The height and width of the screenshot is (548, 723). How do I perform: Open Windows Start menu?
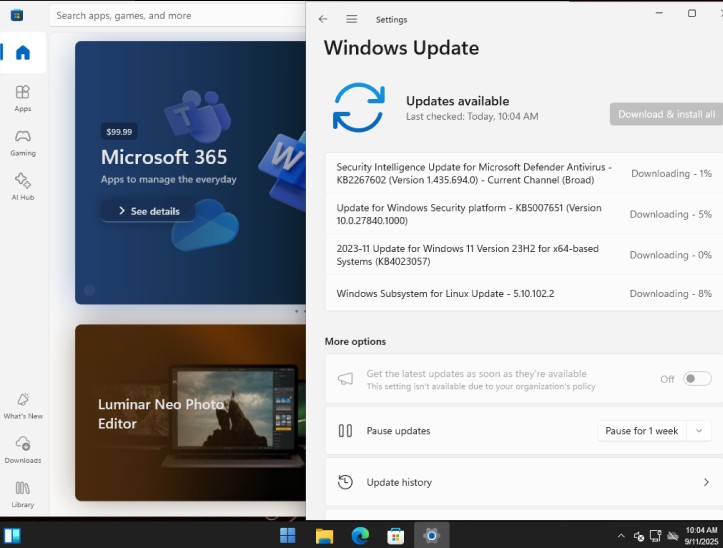point(288,536)
